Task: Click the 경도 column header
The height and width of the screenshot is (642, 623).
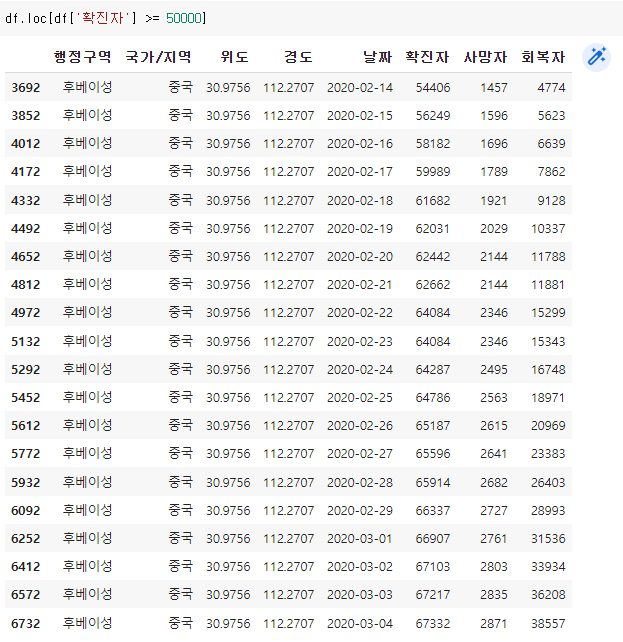Action: pyautogui.click(x=298, y=57)
